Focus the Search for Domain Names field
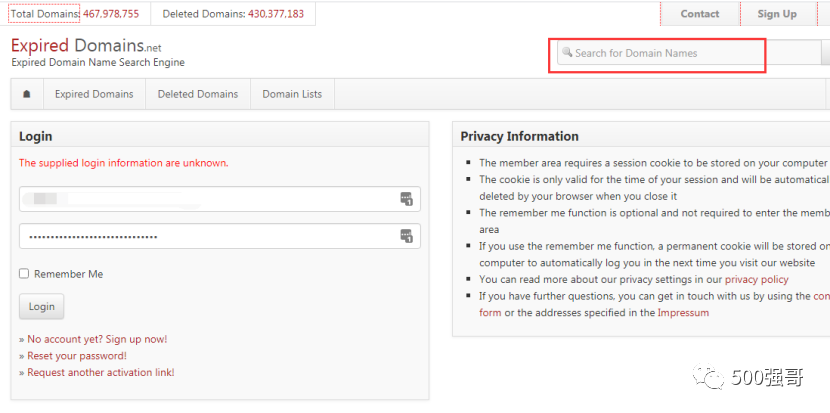The height and width of the screenshot is (413, 830). [x=689, y=52]
